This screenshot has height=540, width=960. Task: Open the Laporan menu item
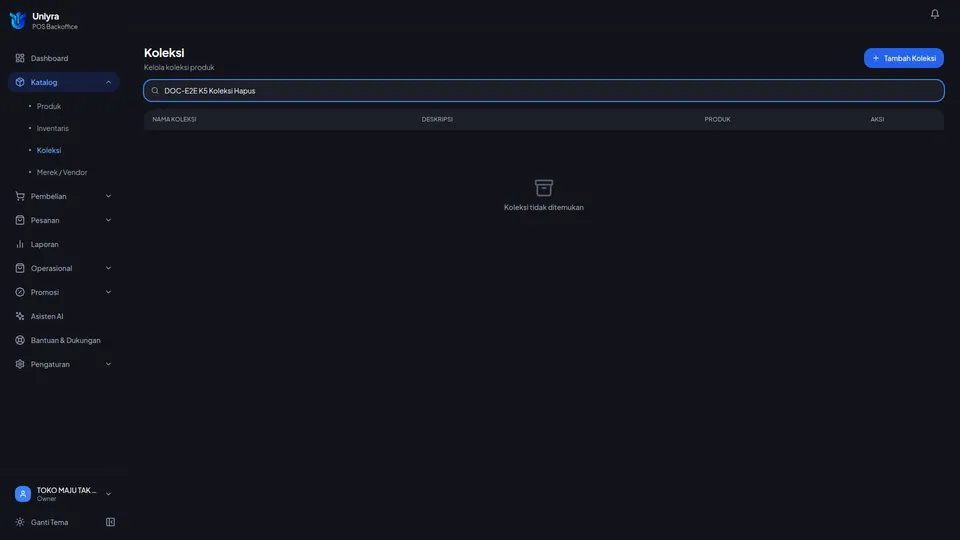pos(64,244)
